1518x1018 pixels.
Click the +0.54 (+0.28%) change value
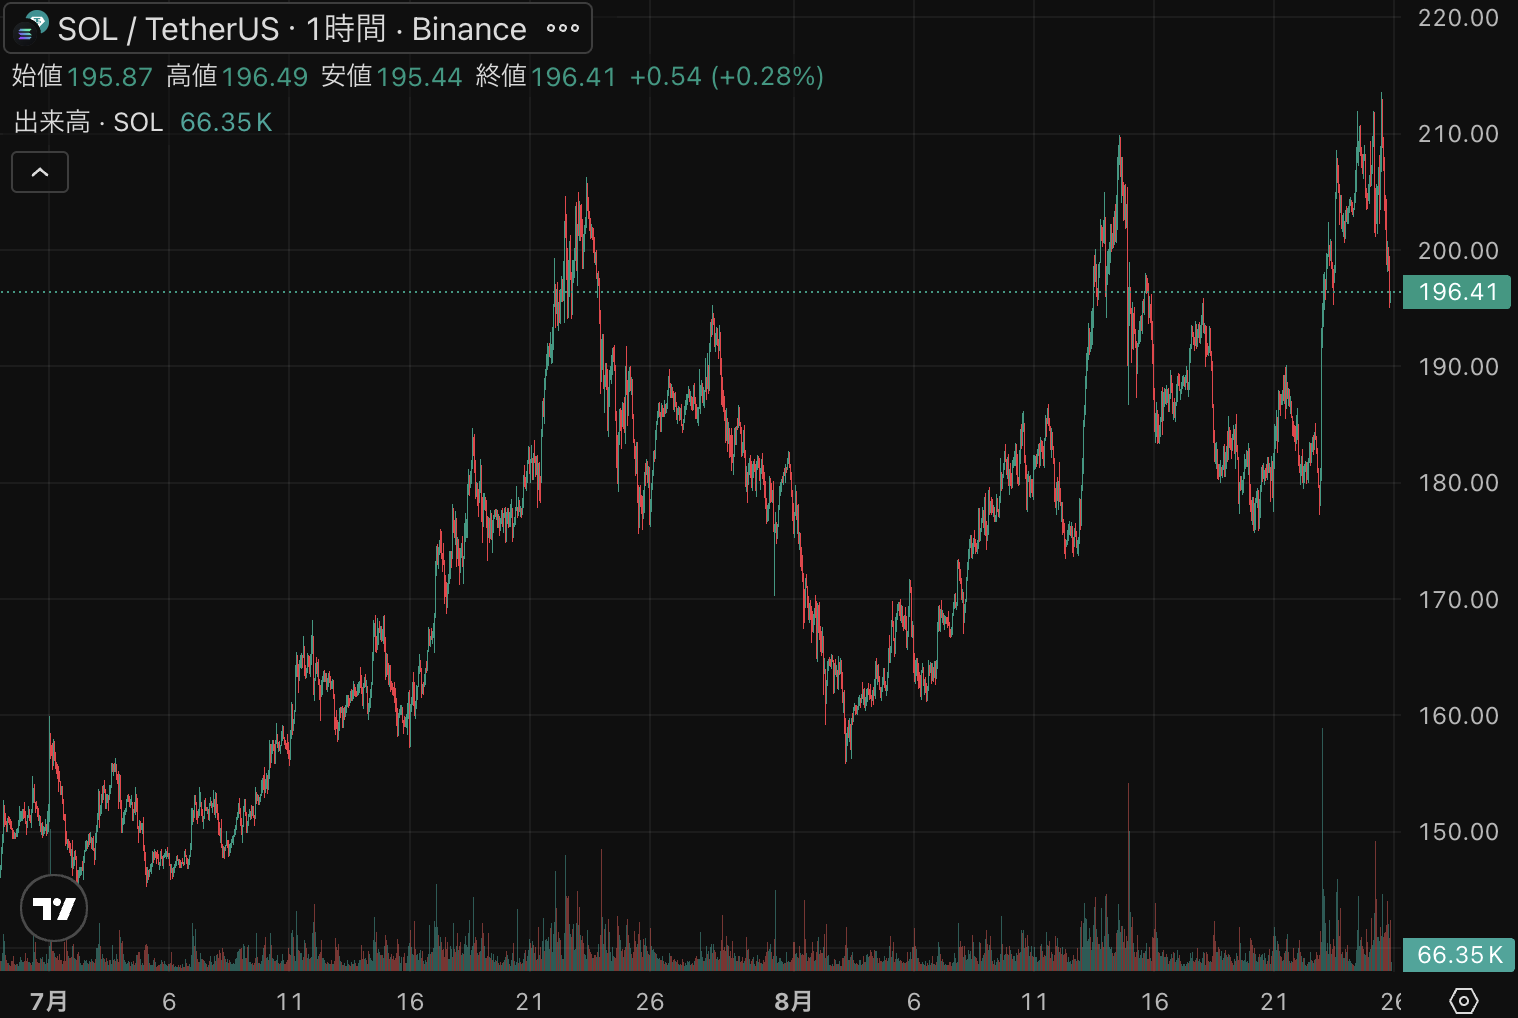pyautogui.click(x=726, y=77)
